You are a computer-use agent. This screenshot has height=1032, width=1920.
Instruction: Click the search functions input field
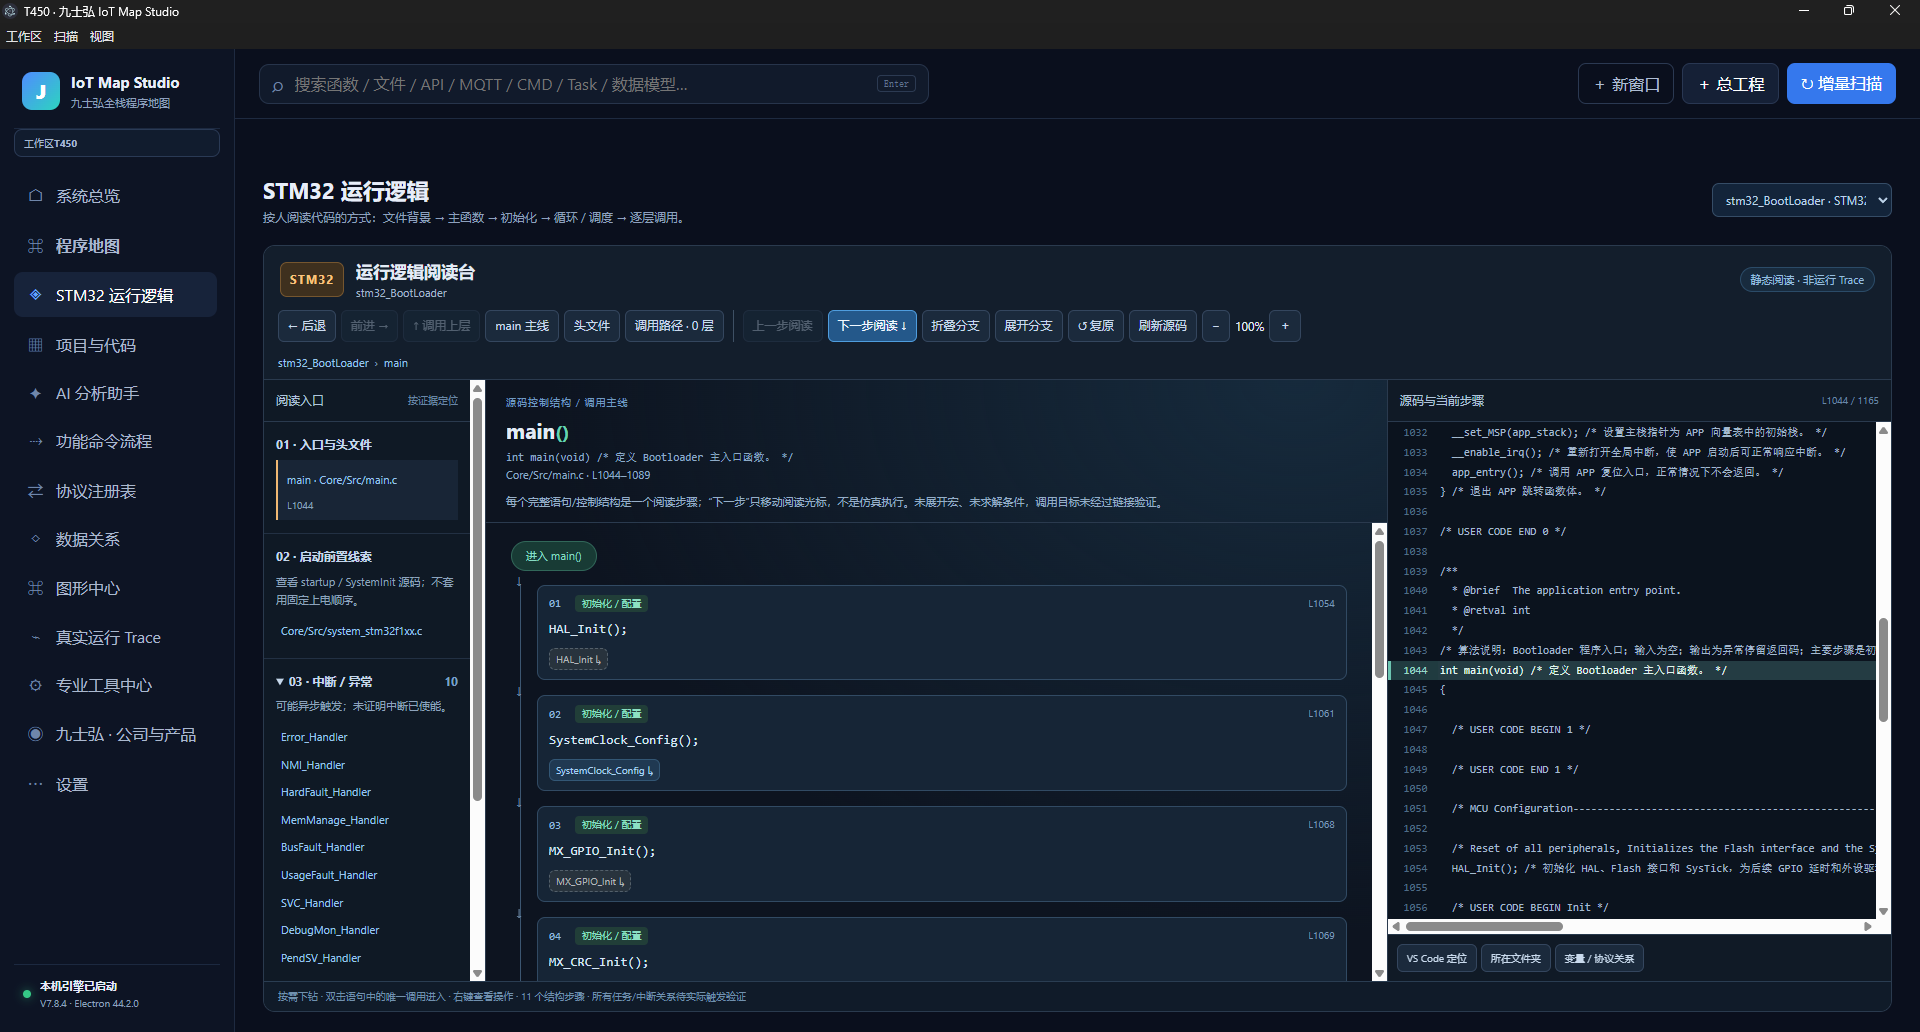[594, 84]
